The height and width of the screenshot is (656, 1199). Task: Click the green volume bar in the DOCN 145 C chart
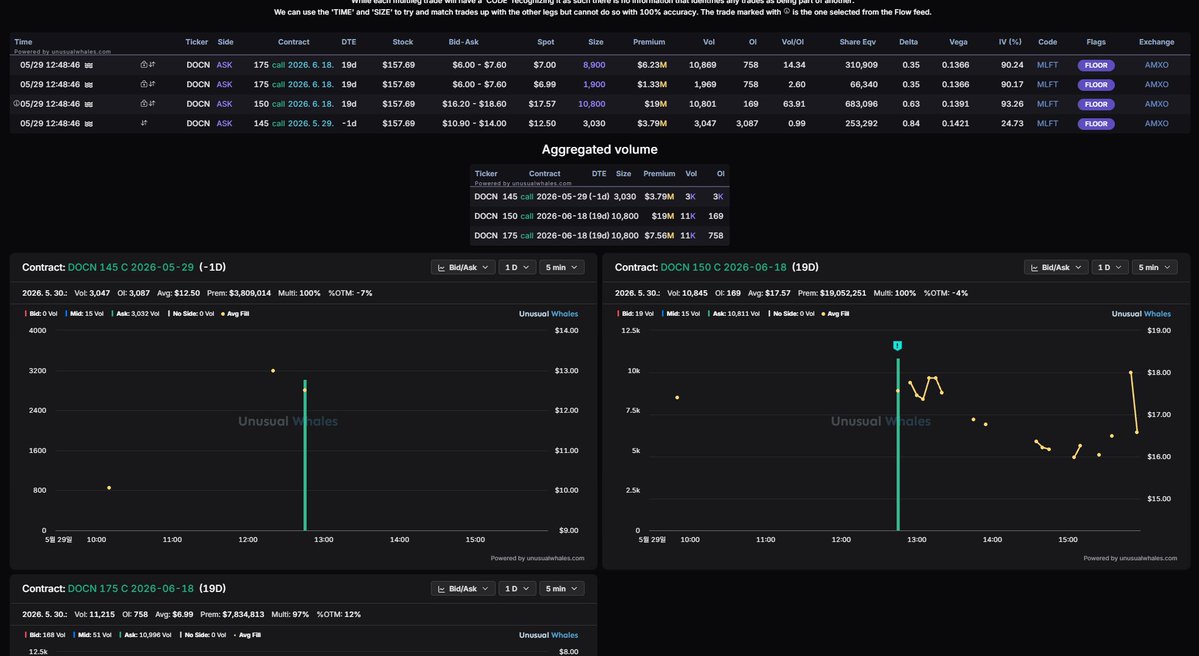click(304, 455)
